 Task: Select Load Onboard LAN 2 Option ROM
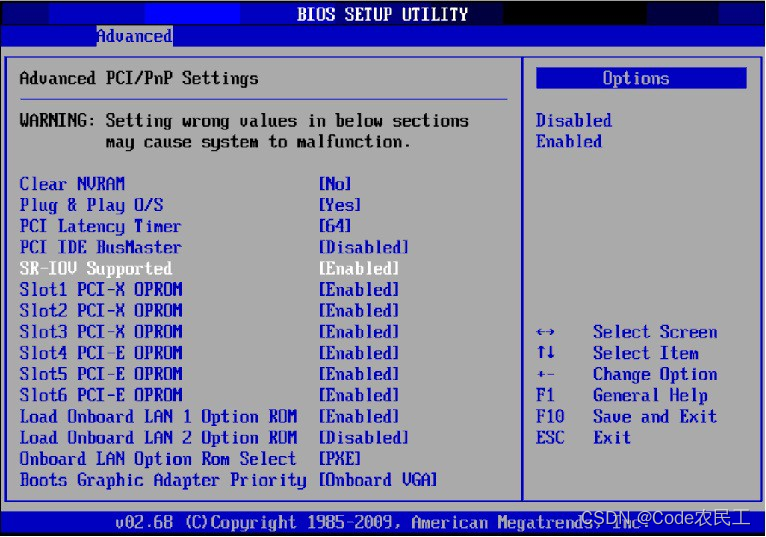(158, 438)
